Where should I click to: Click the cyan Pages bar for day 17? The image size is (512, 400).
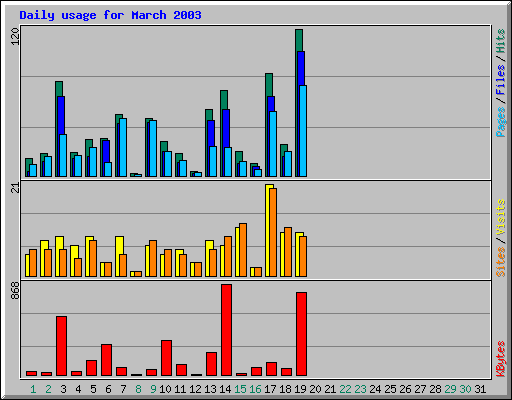[x=273, y=144]
